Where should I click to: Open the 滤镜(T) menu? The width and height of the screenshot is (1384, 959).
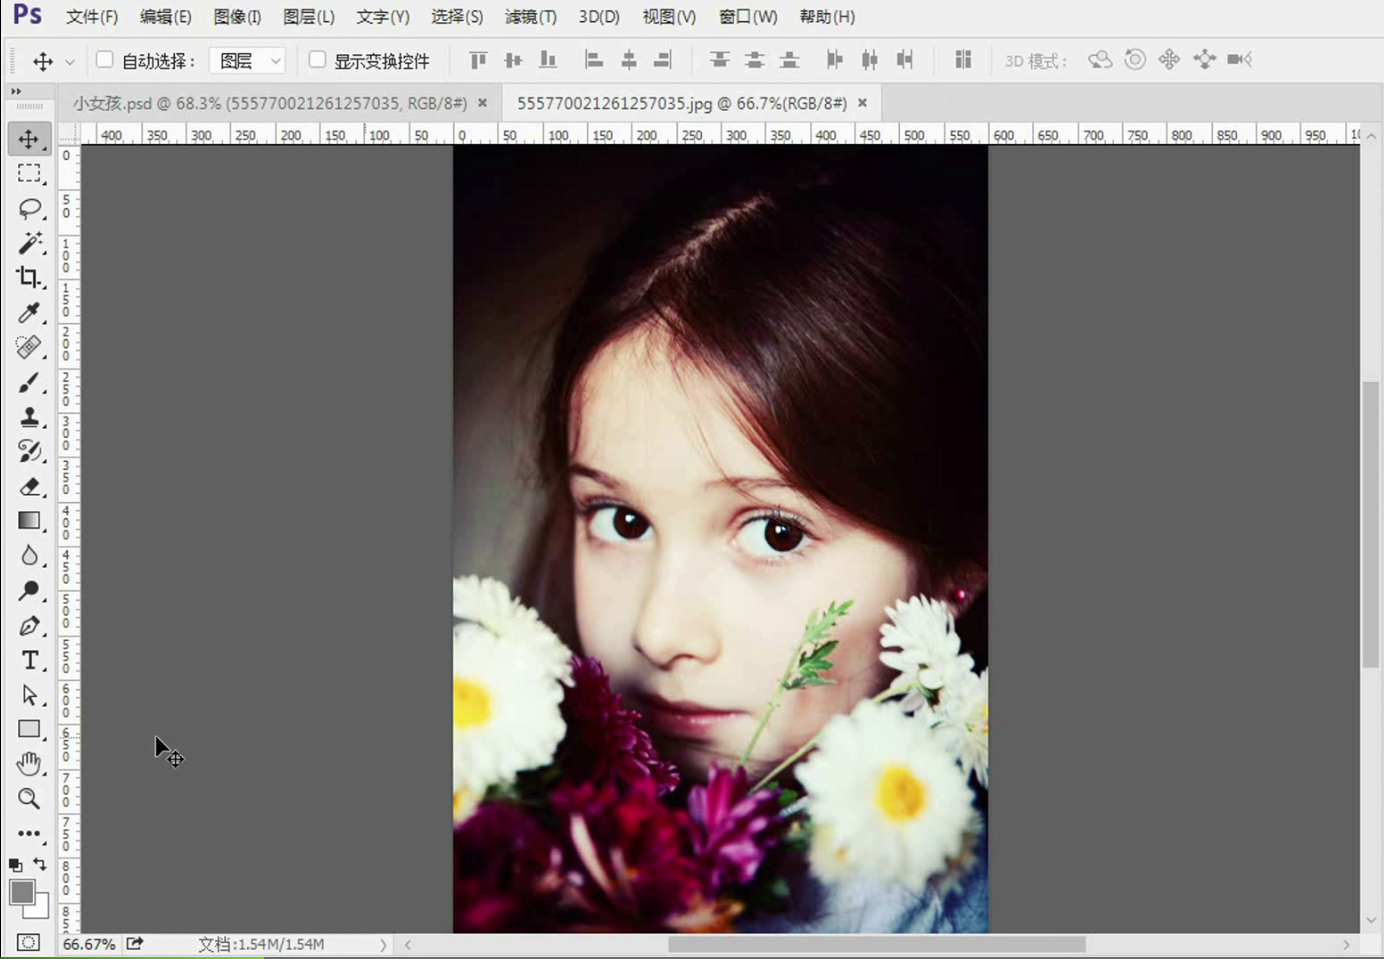tap(531, 17)
